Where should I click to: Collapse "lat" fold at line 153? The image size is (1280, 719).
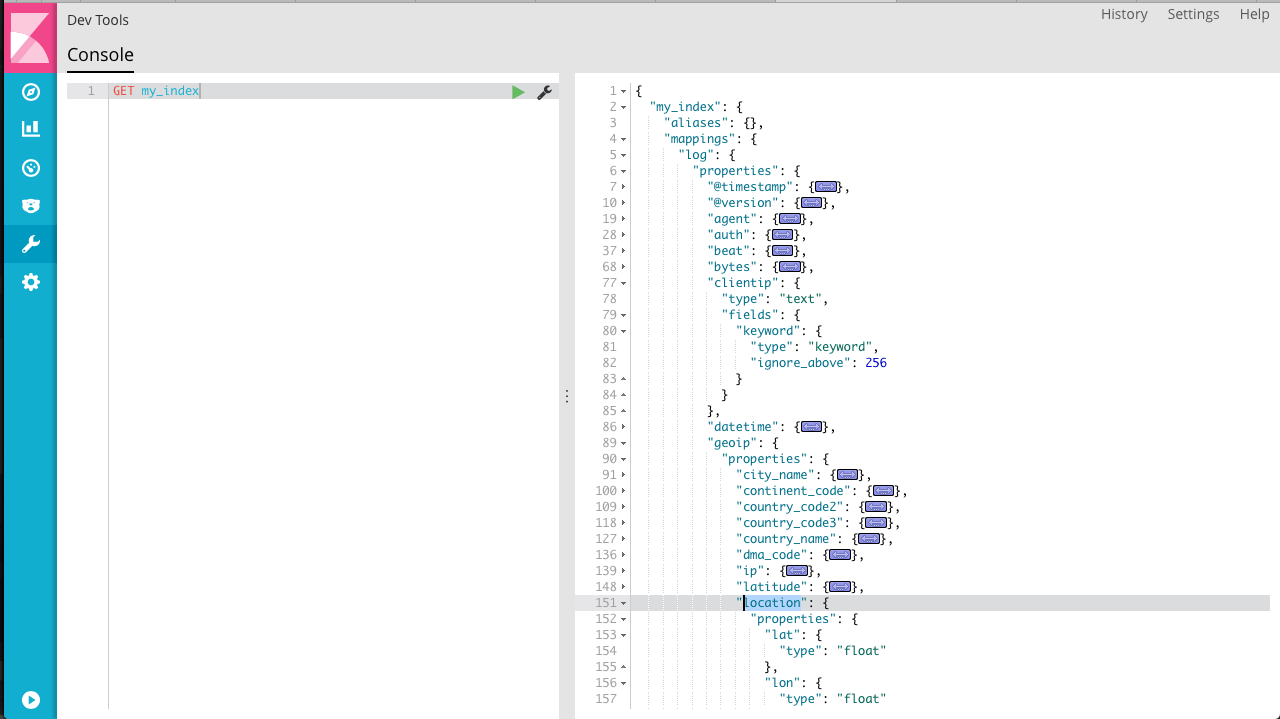pyautogui.click(x=624, y=635)
